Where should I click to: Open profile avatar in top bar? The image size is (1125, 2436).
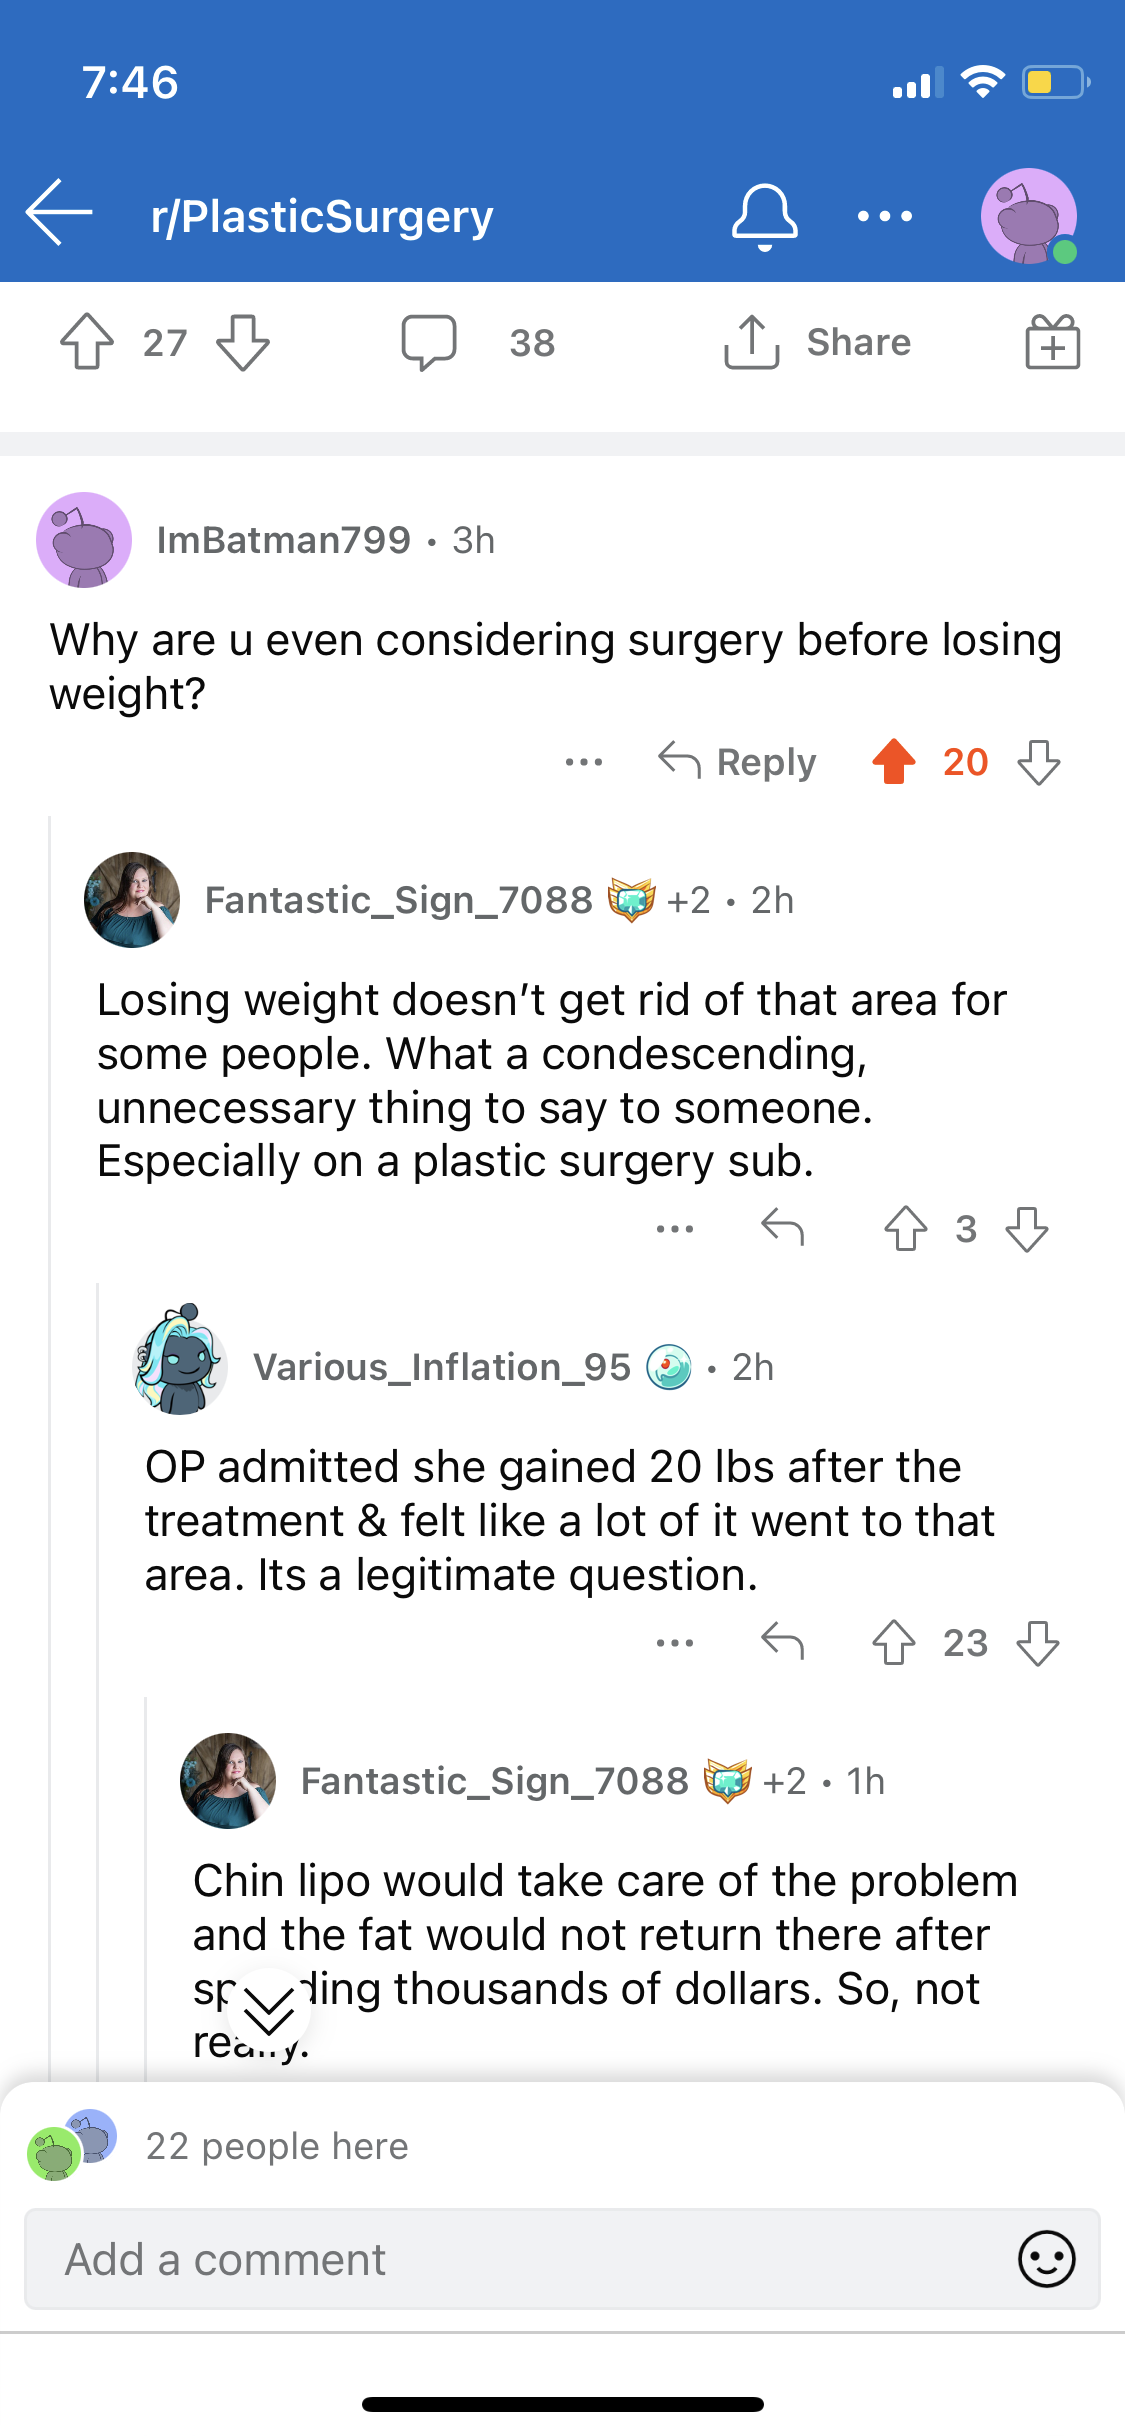click(1029, 216)
